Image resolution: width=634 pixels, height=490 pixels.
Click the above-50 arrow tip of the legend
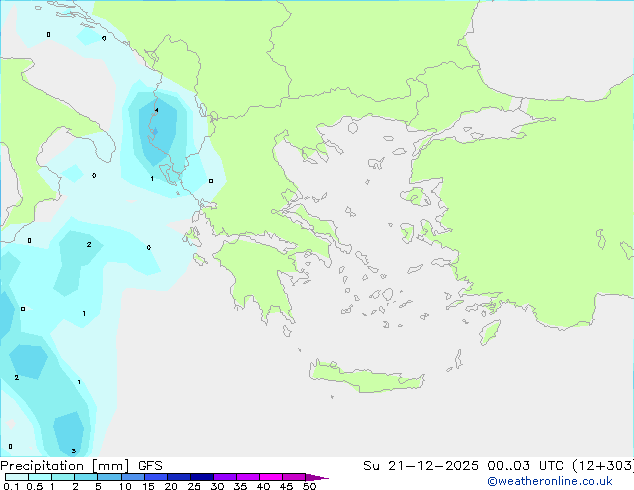[x=317, y=477]
